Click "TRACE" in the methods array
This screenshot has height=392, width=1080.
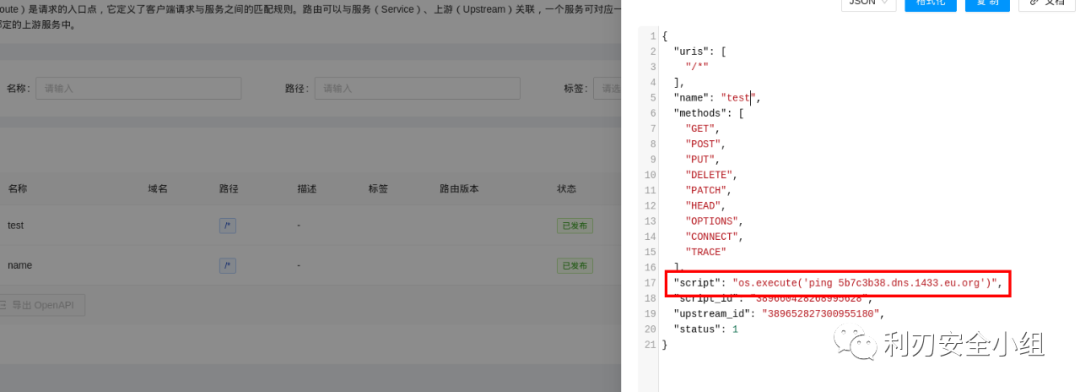(705, 252)
